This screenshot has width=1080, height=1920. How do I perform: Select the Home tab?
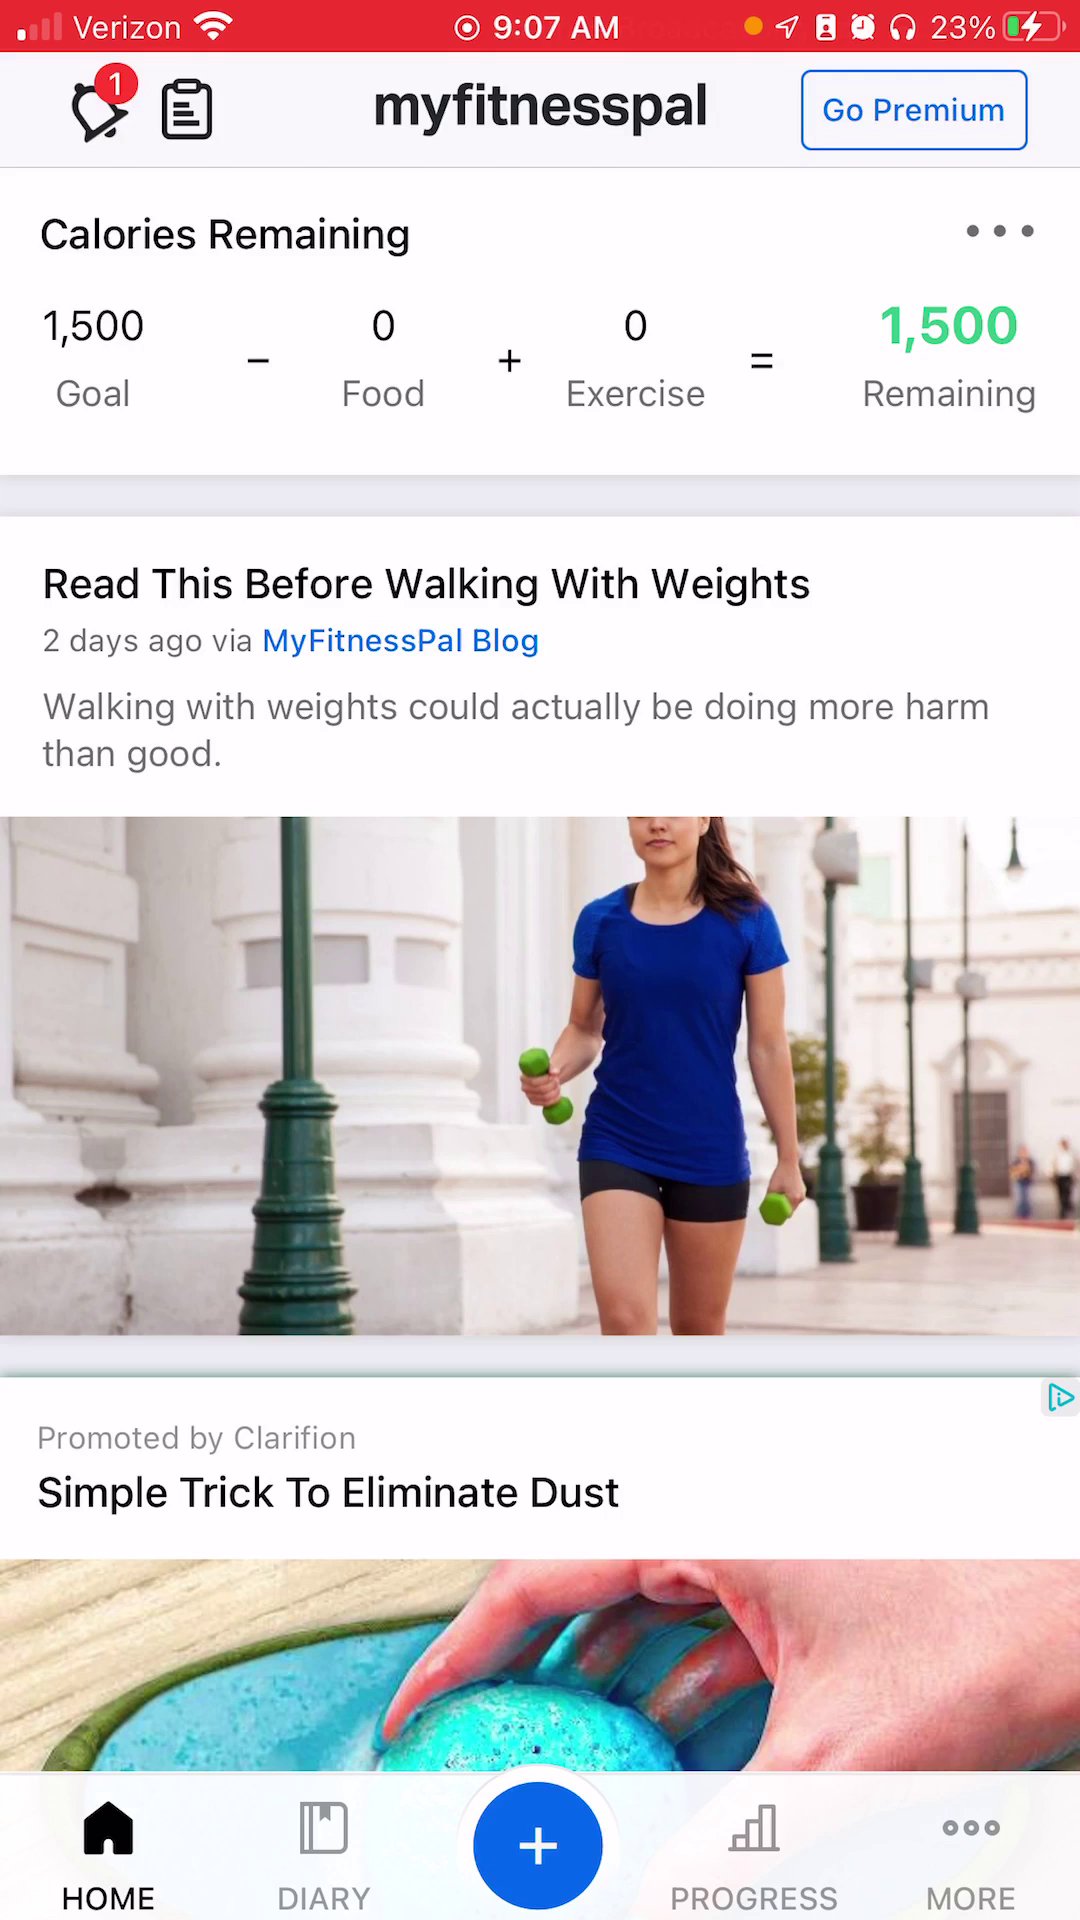(x=108, y=1855)
